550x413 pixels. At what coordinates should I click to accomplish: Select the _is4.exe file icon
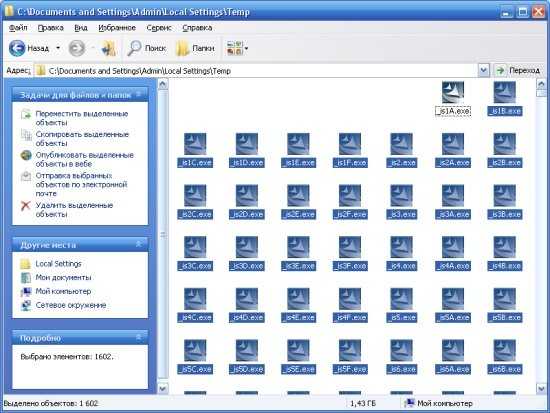(401, 247)
